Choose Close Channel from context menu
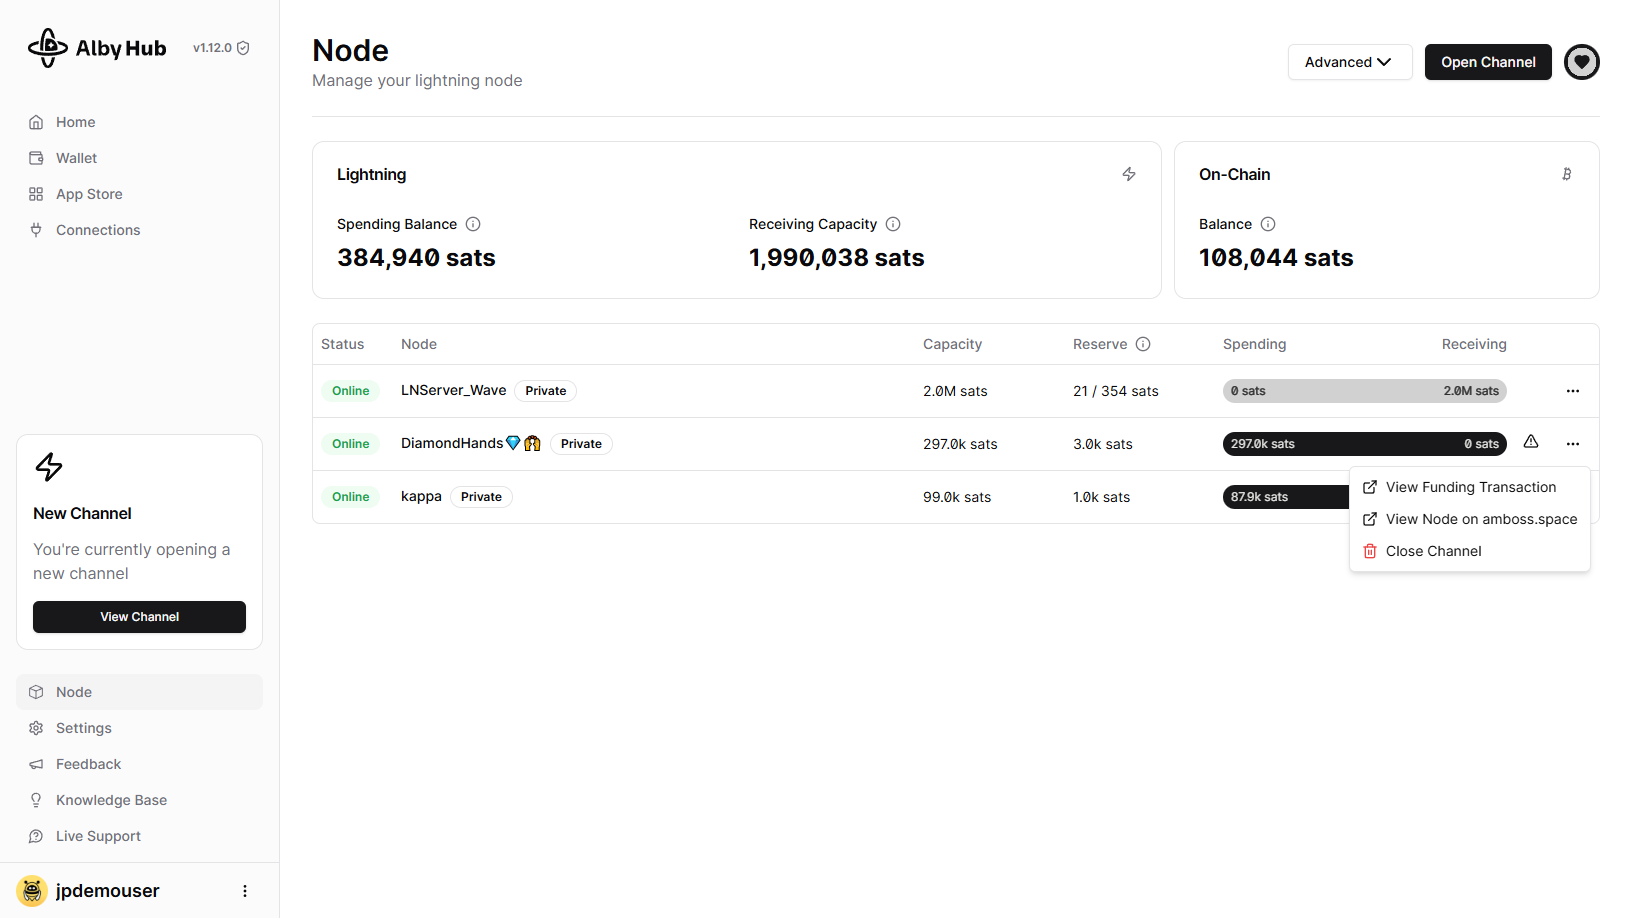Image resolution: width=1632 pixels, height=918 pixels. point(1433,551)
